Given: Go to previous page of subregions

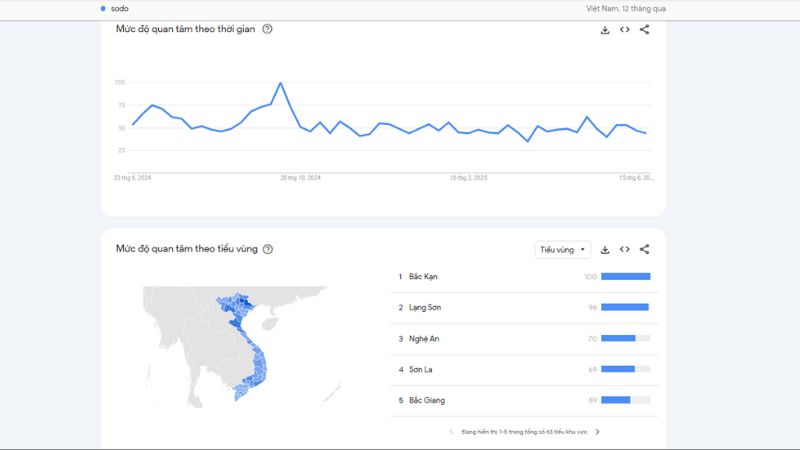Looking at the screenshot, I should tap(451, 432).
